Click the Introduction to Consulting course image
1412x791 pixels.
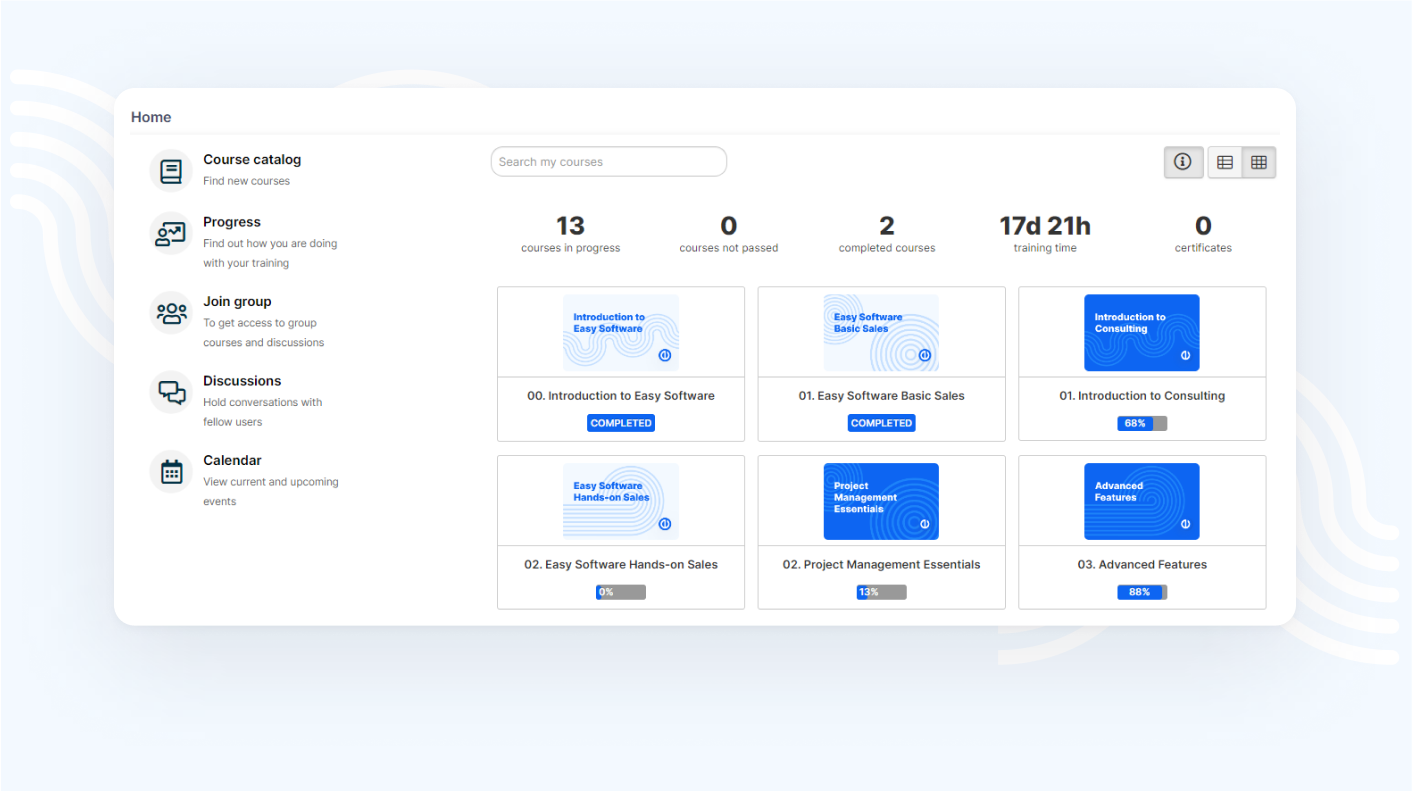(x=1141, y=333)
